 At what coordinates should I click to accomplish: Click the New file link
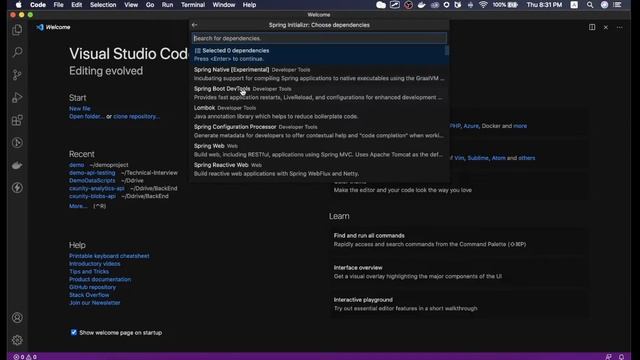80,109
